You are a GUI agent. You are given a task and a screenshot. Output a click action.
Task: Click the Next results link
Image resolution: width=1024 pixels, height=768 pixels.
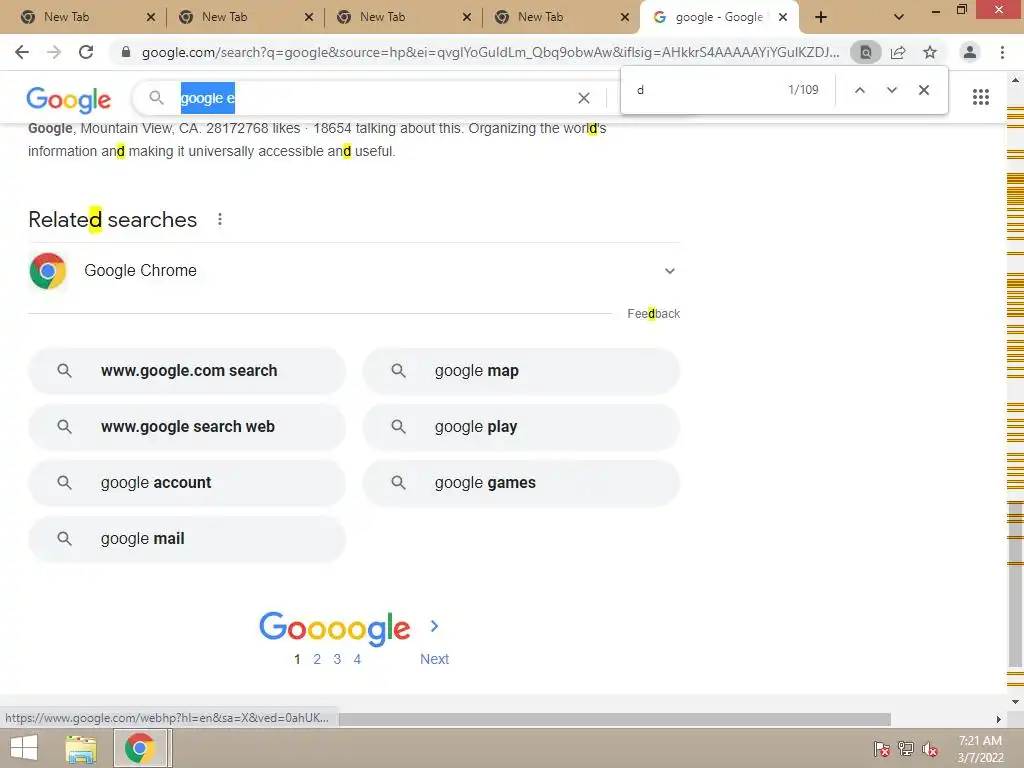(x=434, y=660)
